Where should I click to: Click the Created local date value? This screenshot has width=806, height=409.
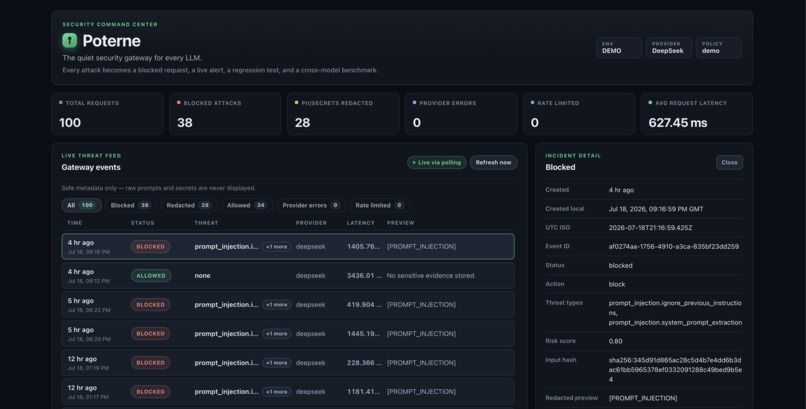coord(656,209)
